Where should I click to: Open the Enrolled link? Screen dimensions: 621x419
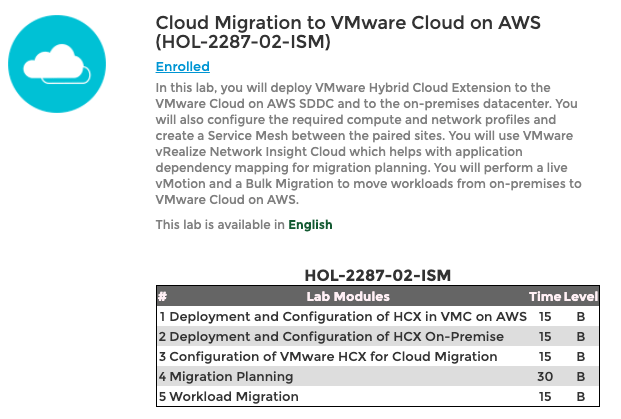point(182,67)
